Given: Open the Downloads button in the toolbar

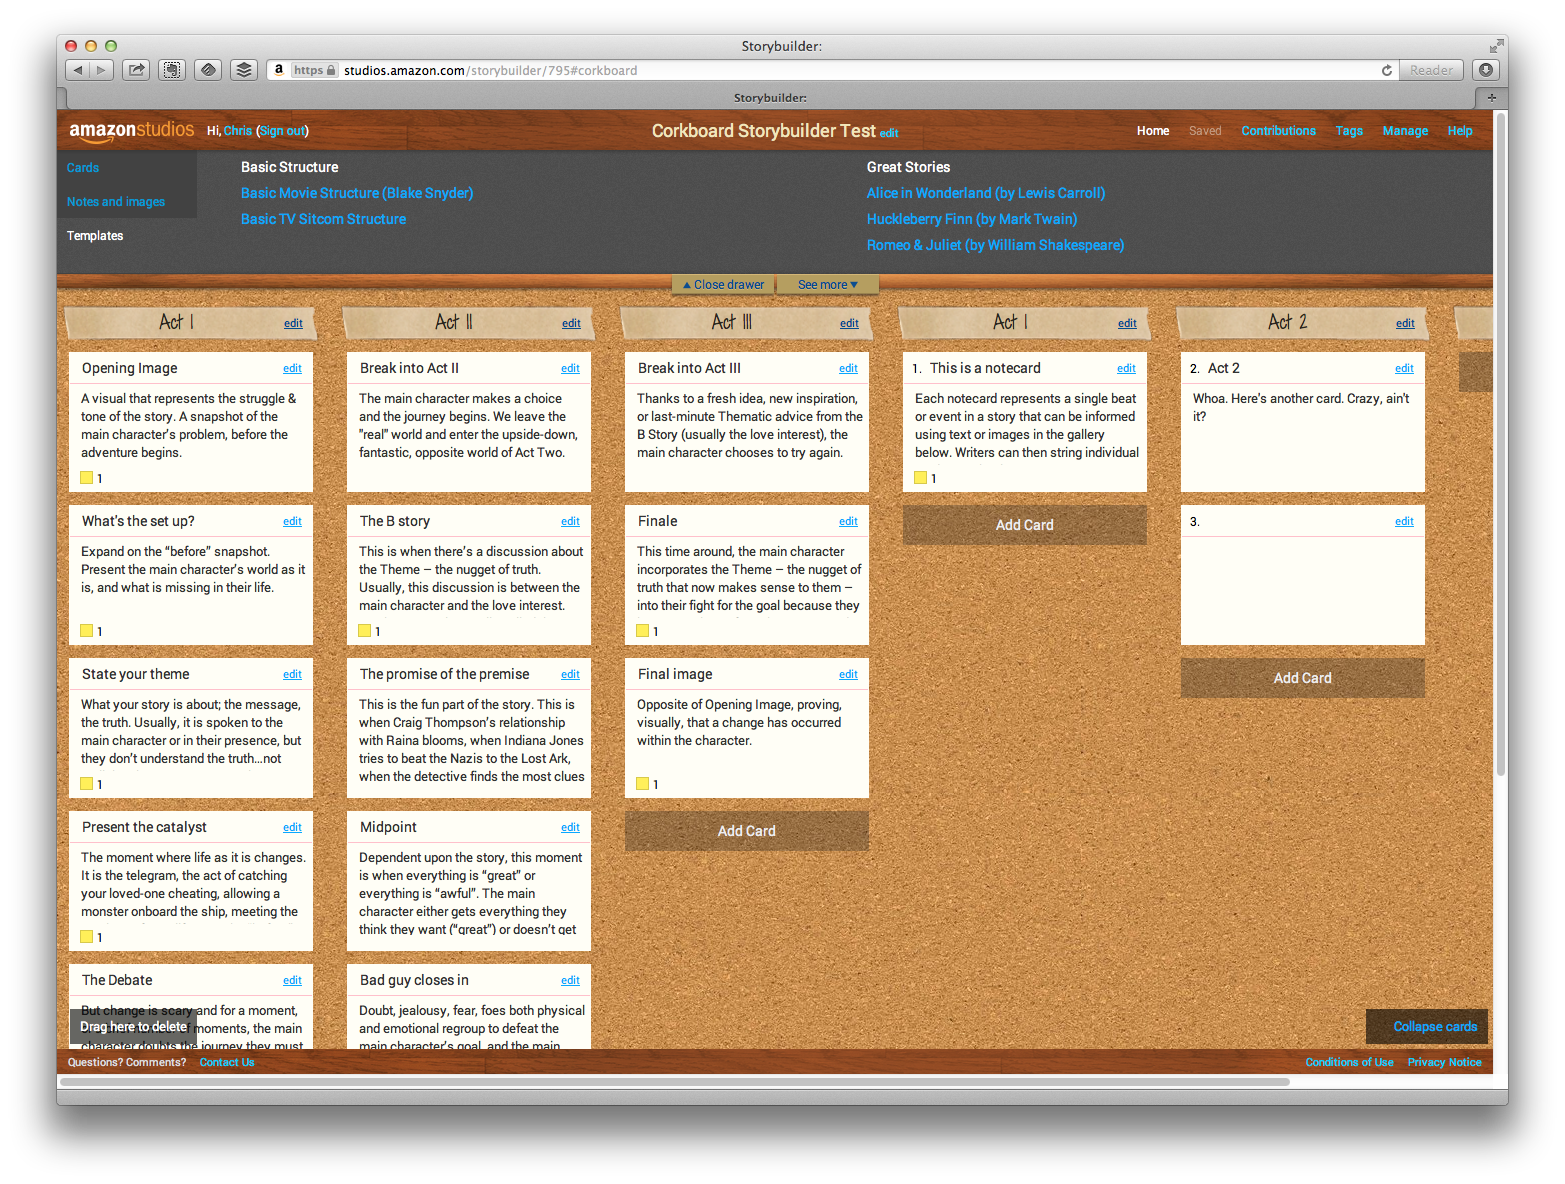Looking at the screenshot, I should (x=1486, y=70).
